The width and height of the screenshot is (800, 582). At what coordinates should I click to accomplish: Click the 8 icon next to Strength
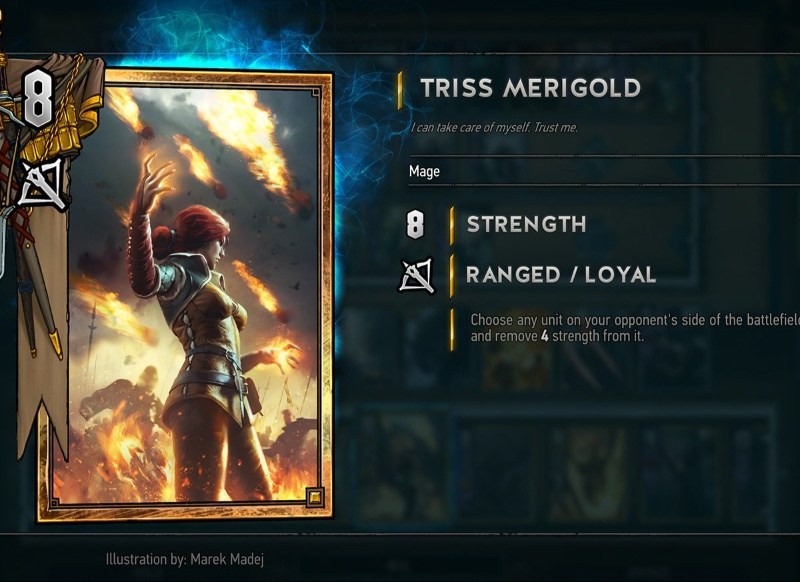(415, 224)
